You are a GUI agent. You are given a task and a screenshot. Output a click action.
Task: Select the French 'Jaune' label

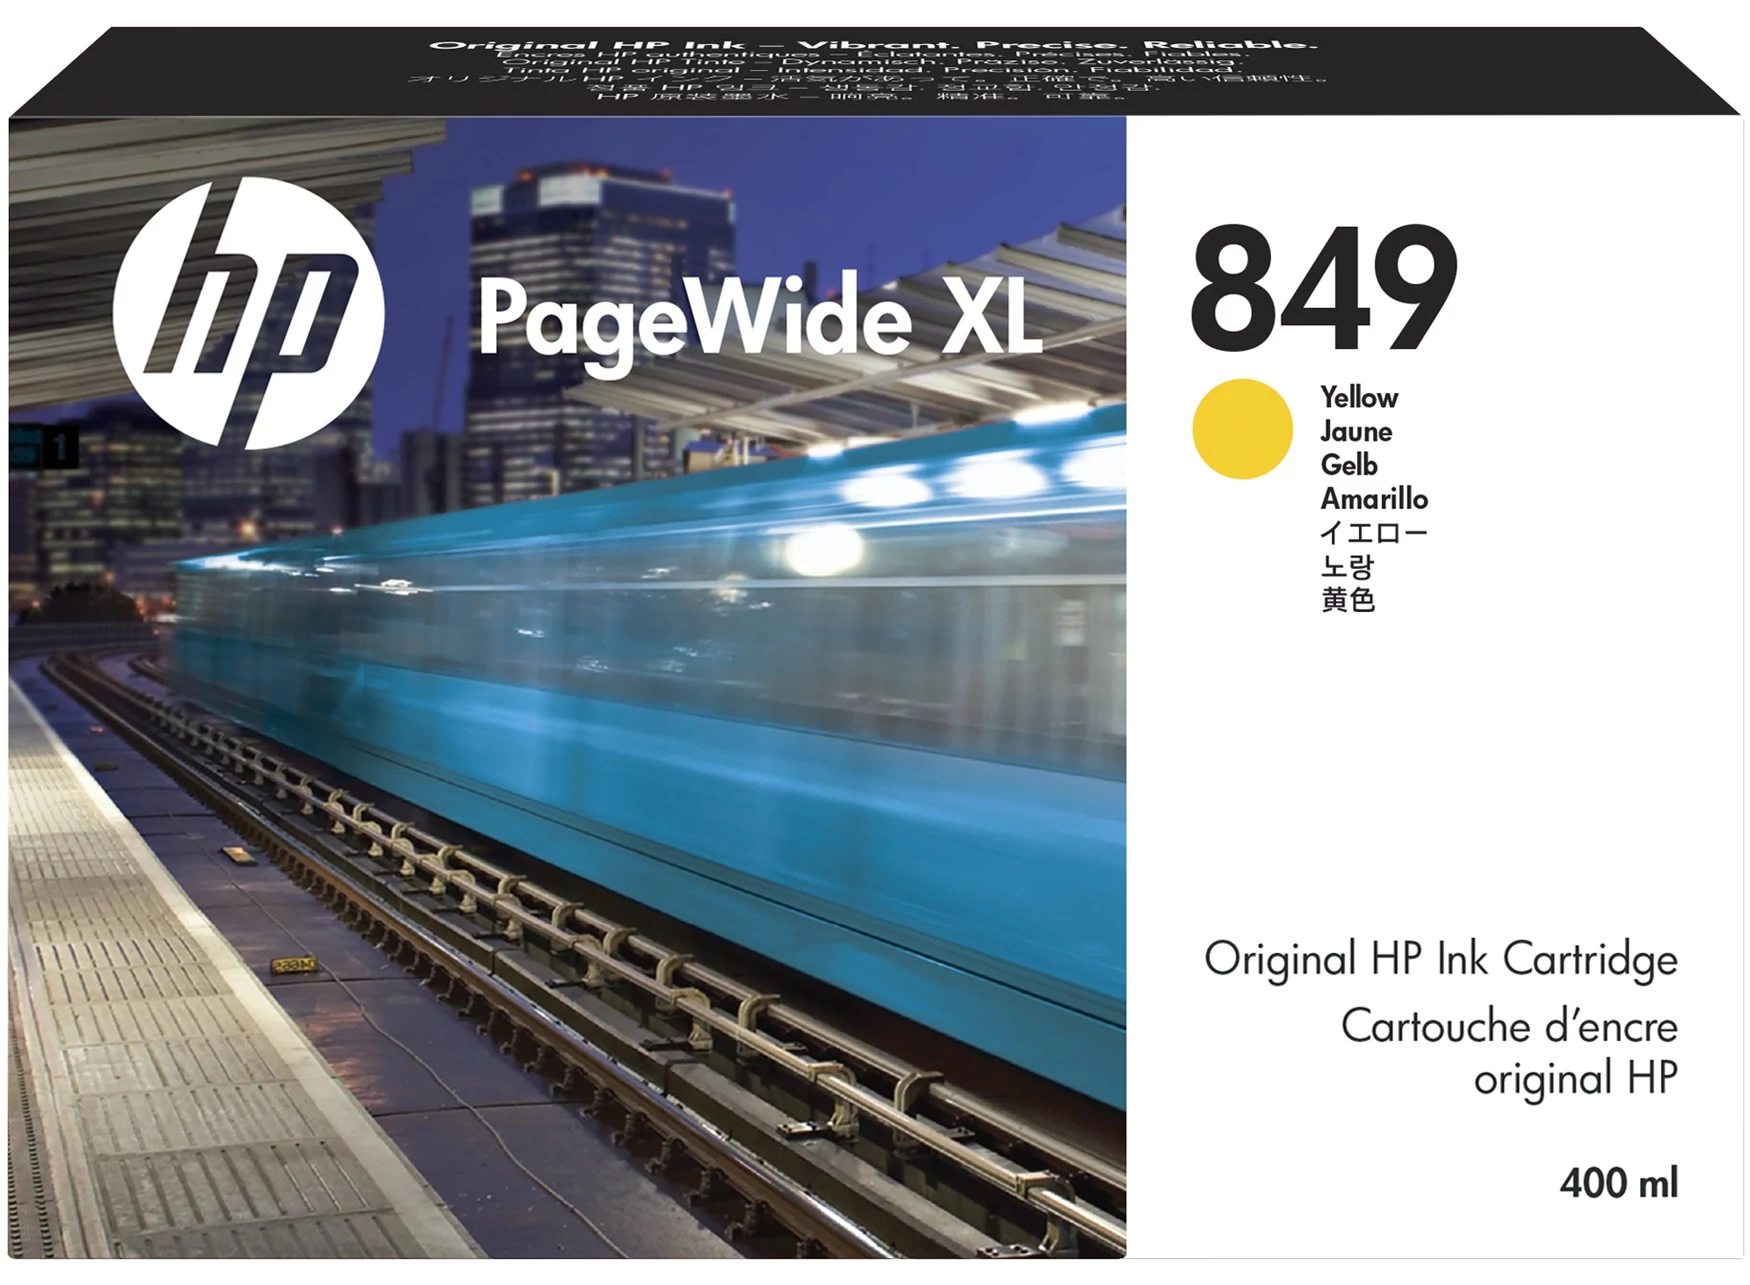click(1355, 432)
